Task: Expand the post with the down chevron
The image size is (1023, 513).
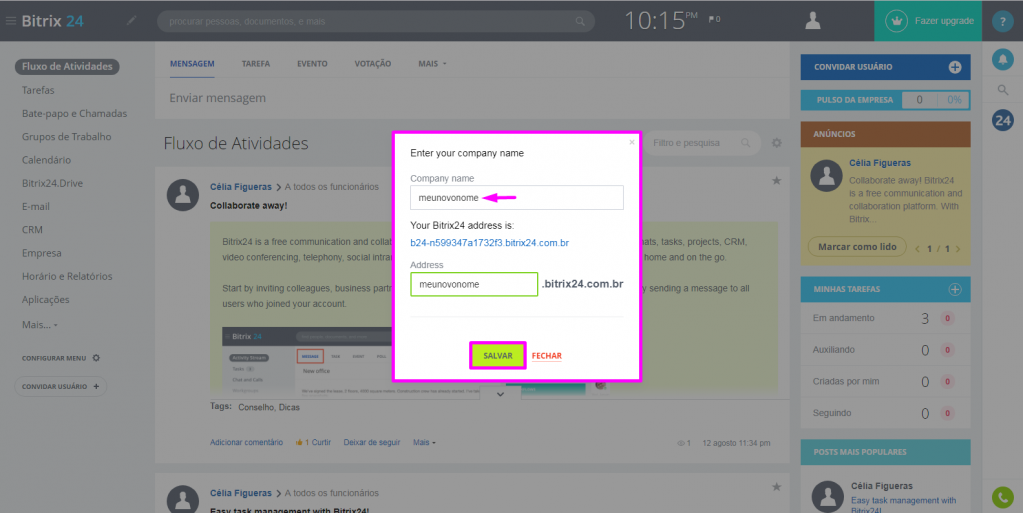Action: [x=500, y=394]
